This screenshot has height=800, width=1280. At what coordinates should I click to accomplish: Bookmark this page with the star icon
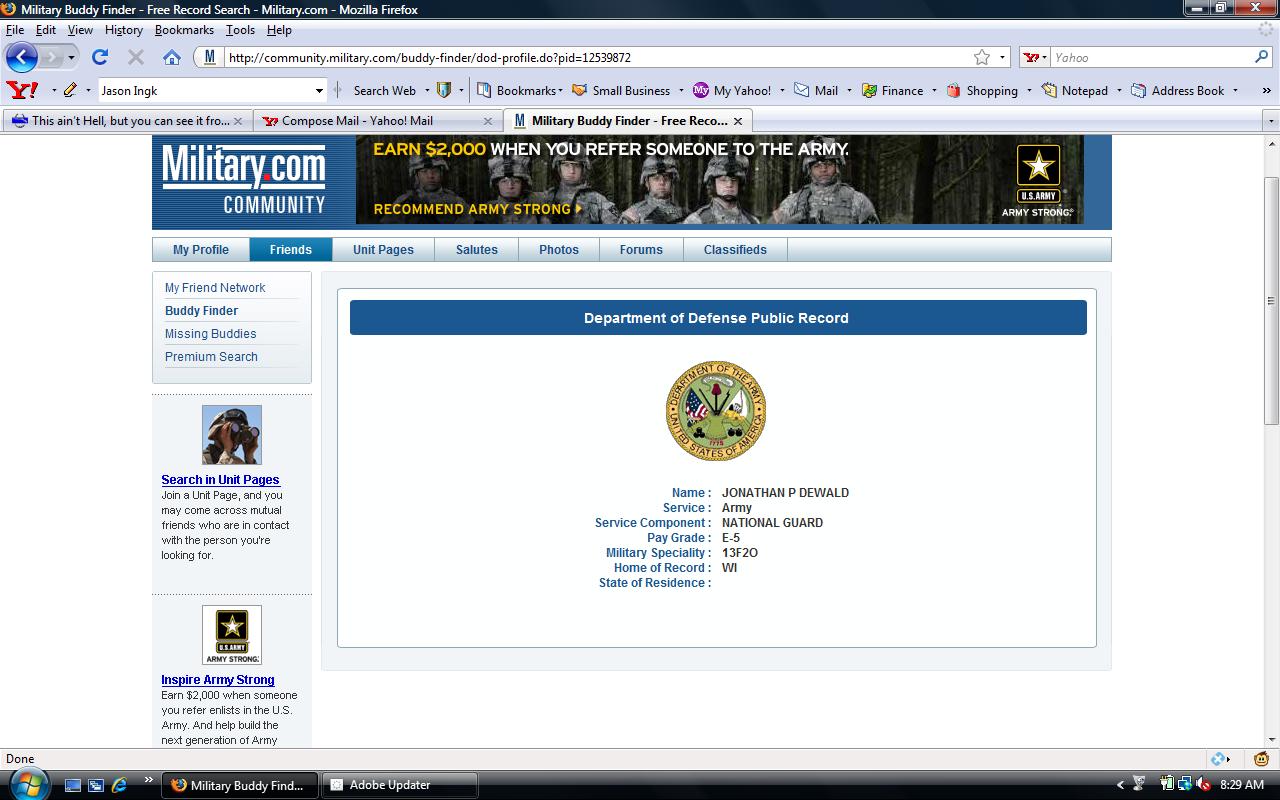(x=982, y=57)
